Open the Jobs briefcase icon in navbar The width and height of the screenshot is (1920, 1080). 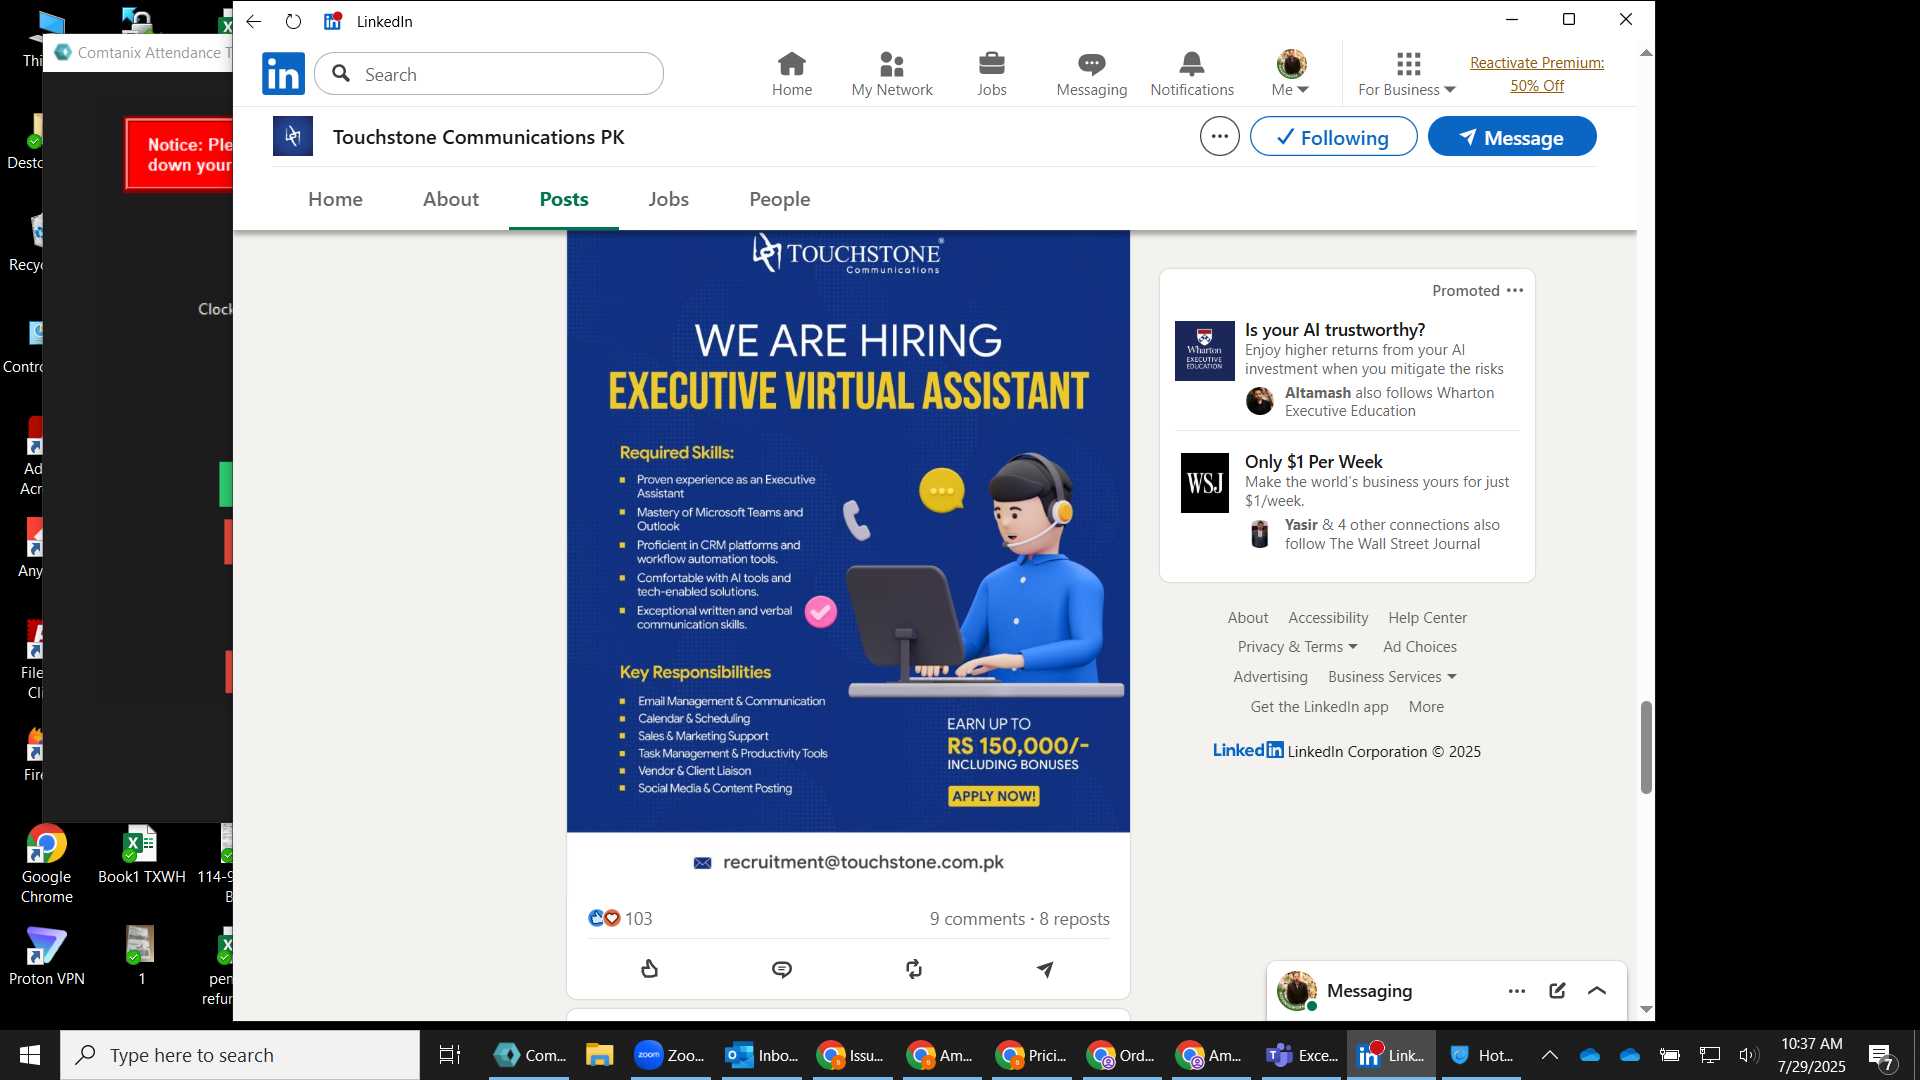pos(992,74)
